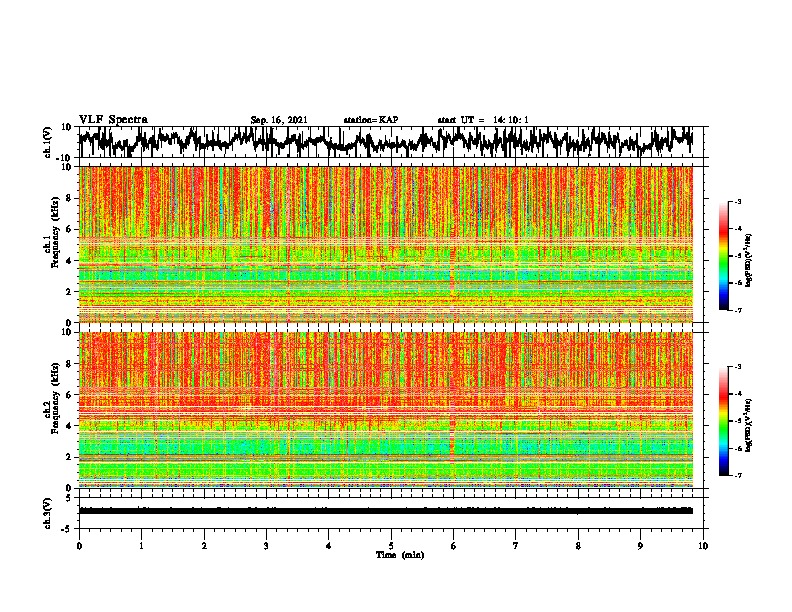The height and width of the screenshot is (612, 792).
Task: Click the "-3" label on ch.2 color scale
Action: coord(737,367)
